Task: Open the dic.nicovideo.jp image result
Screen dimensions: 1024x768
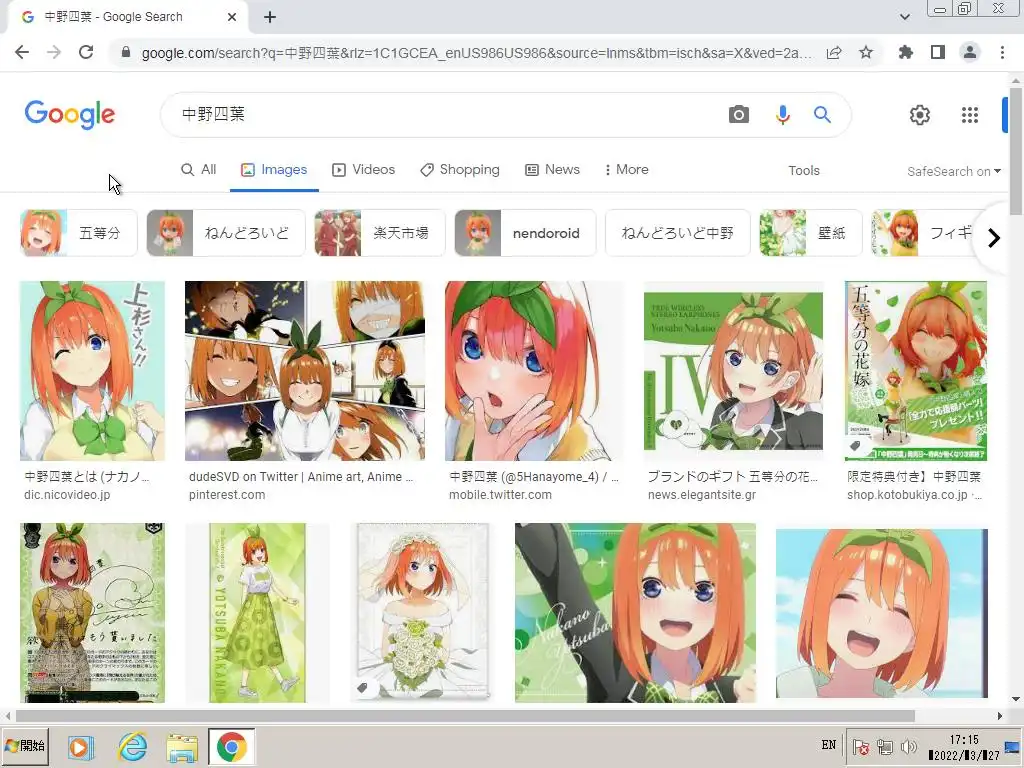Action: (x=92, y=371)
